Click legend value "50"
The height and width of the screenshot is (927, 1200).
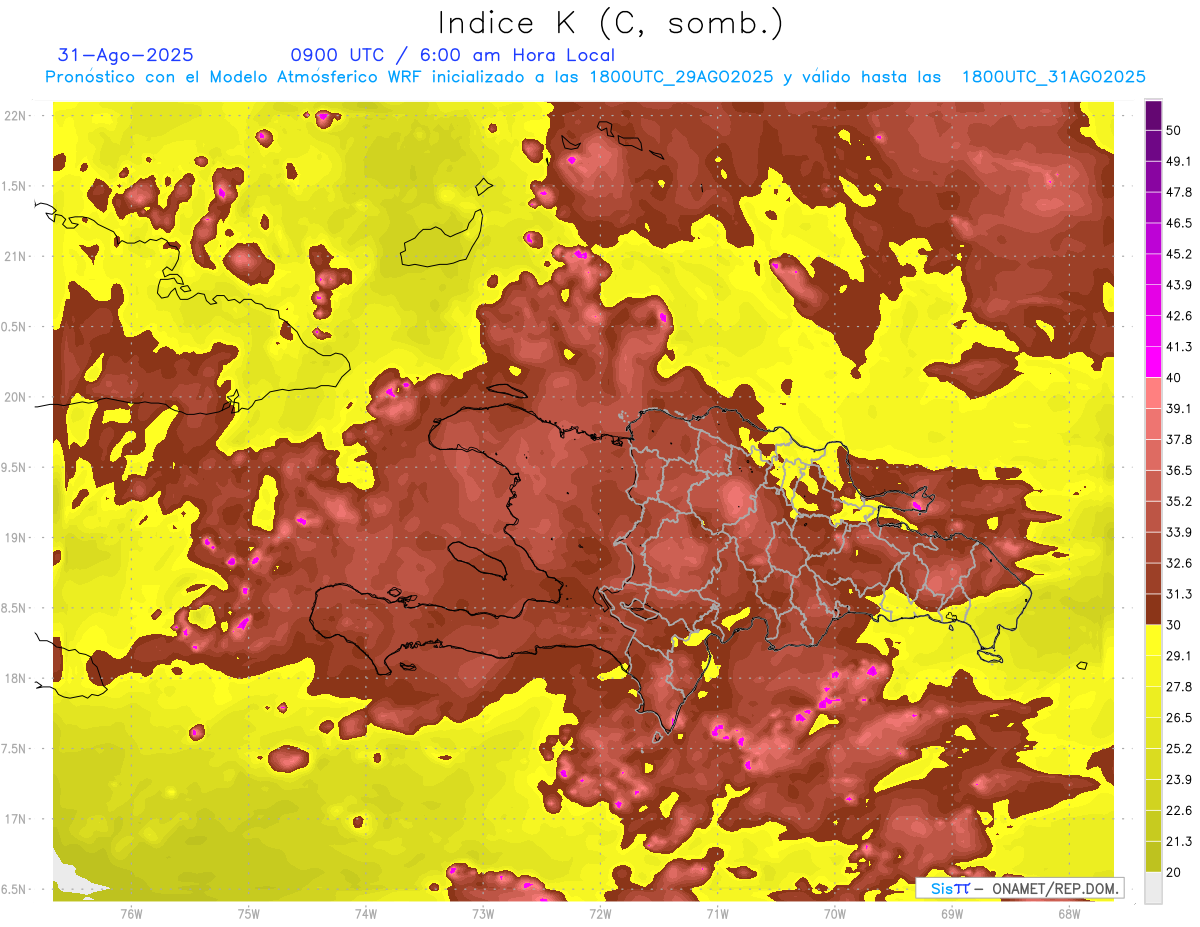(x=1175, y=130)
